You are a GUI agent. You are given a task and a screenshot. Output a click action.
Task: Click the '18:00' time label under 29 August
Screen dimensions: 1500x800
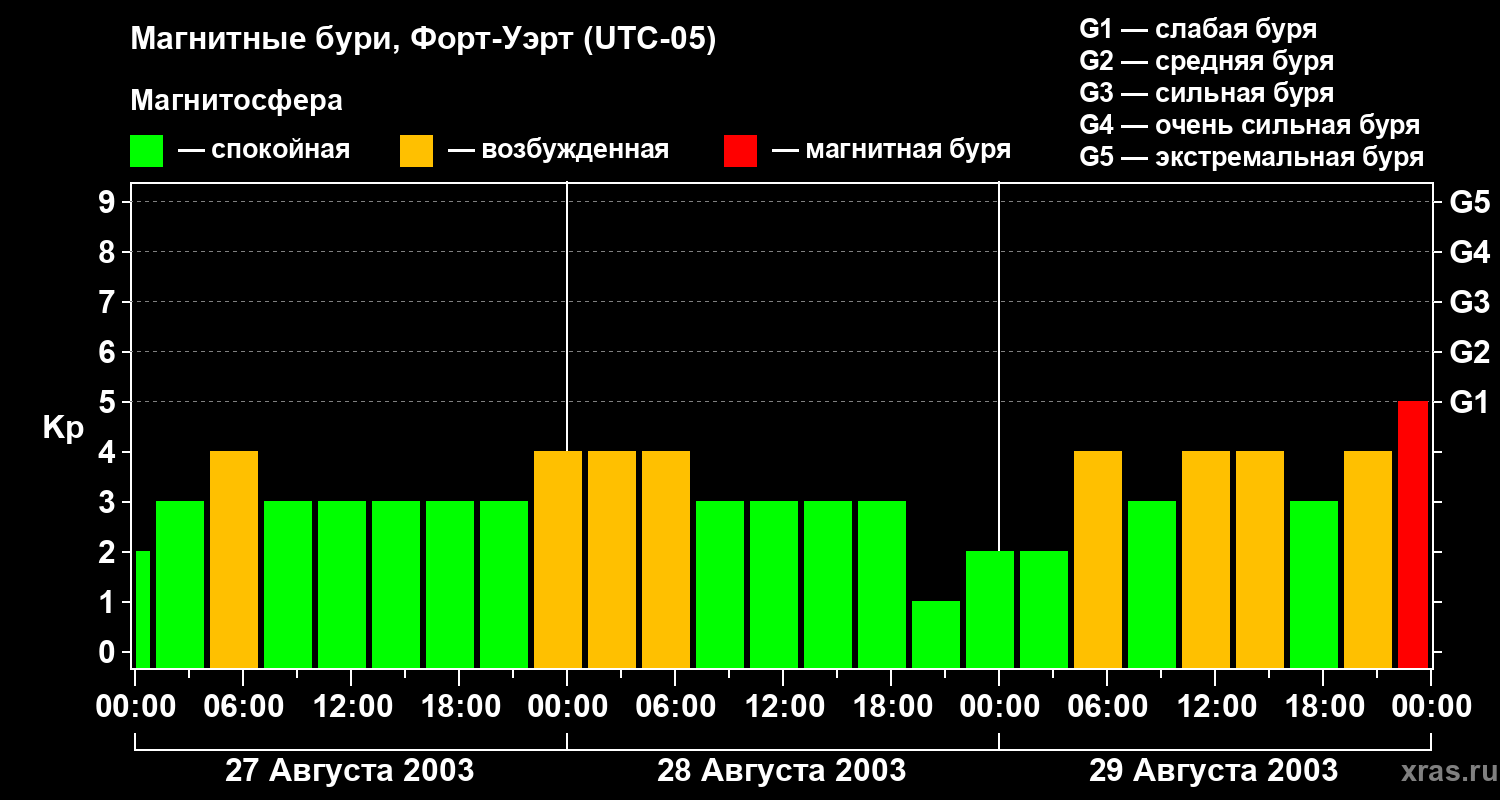(x=1323, y=706)
